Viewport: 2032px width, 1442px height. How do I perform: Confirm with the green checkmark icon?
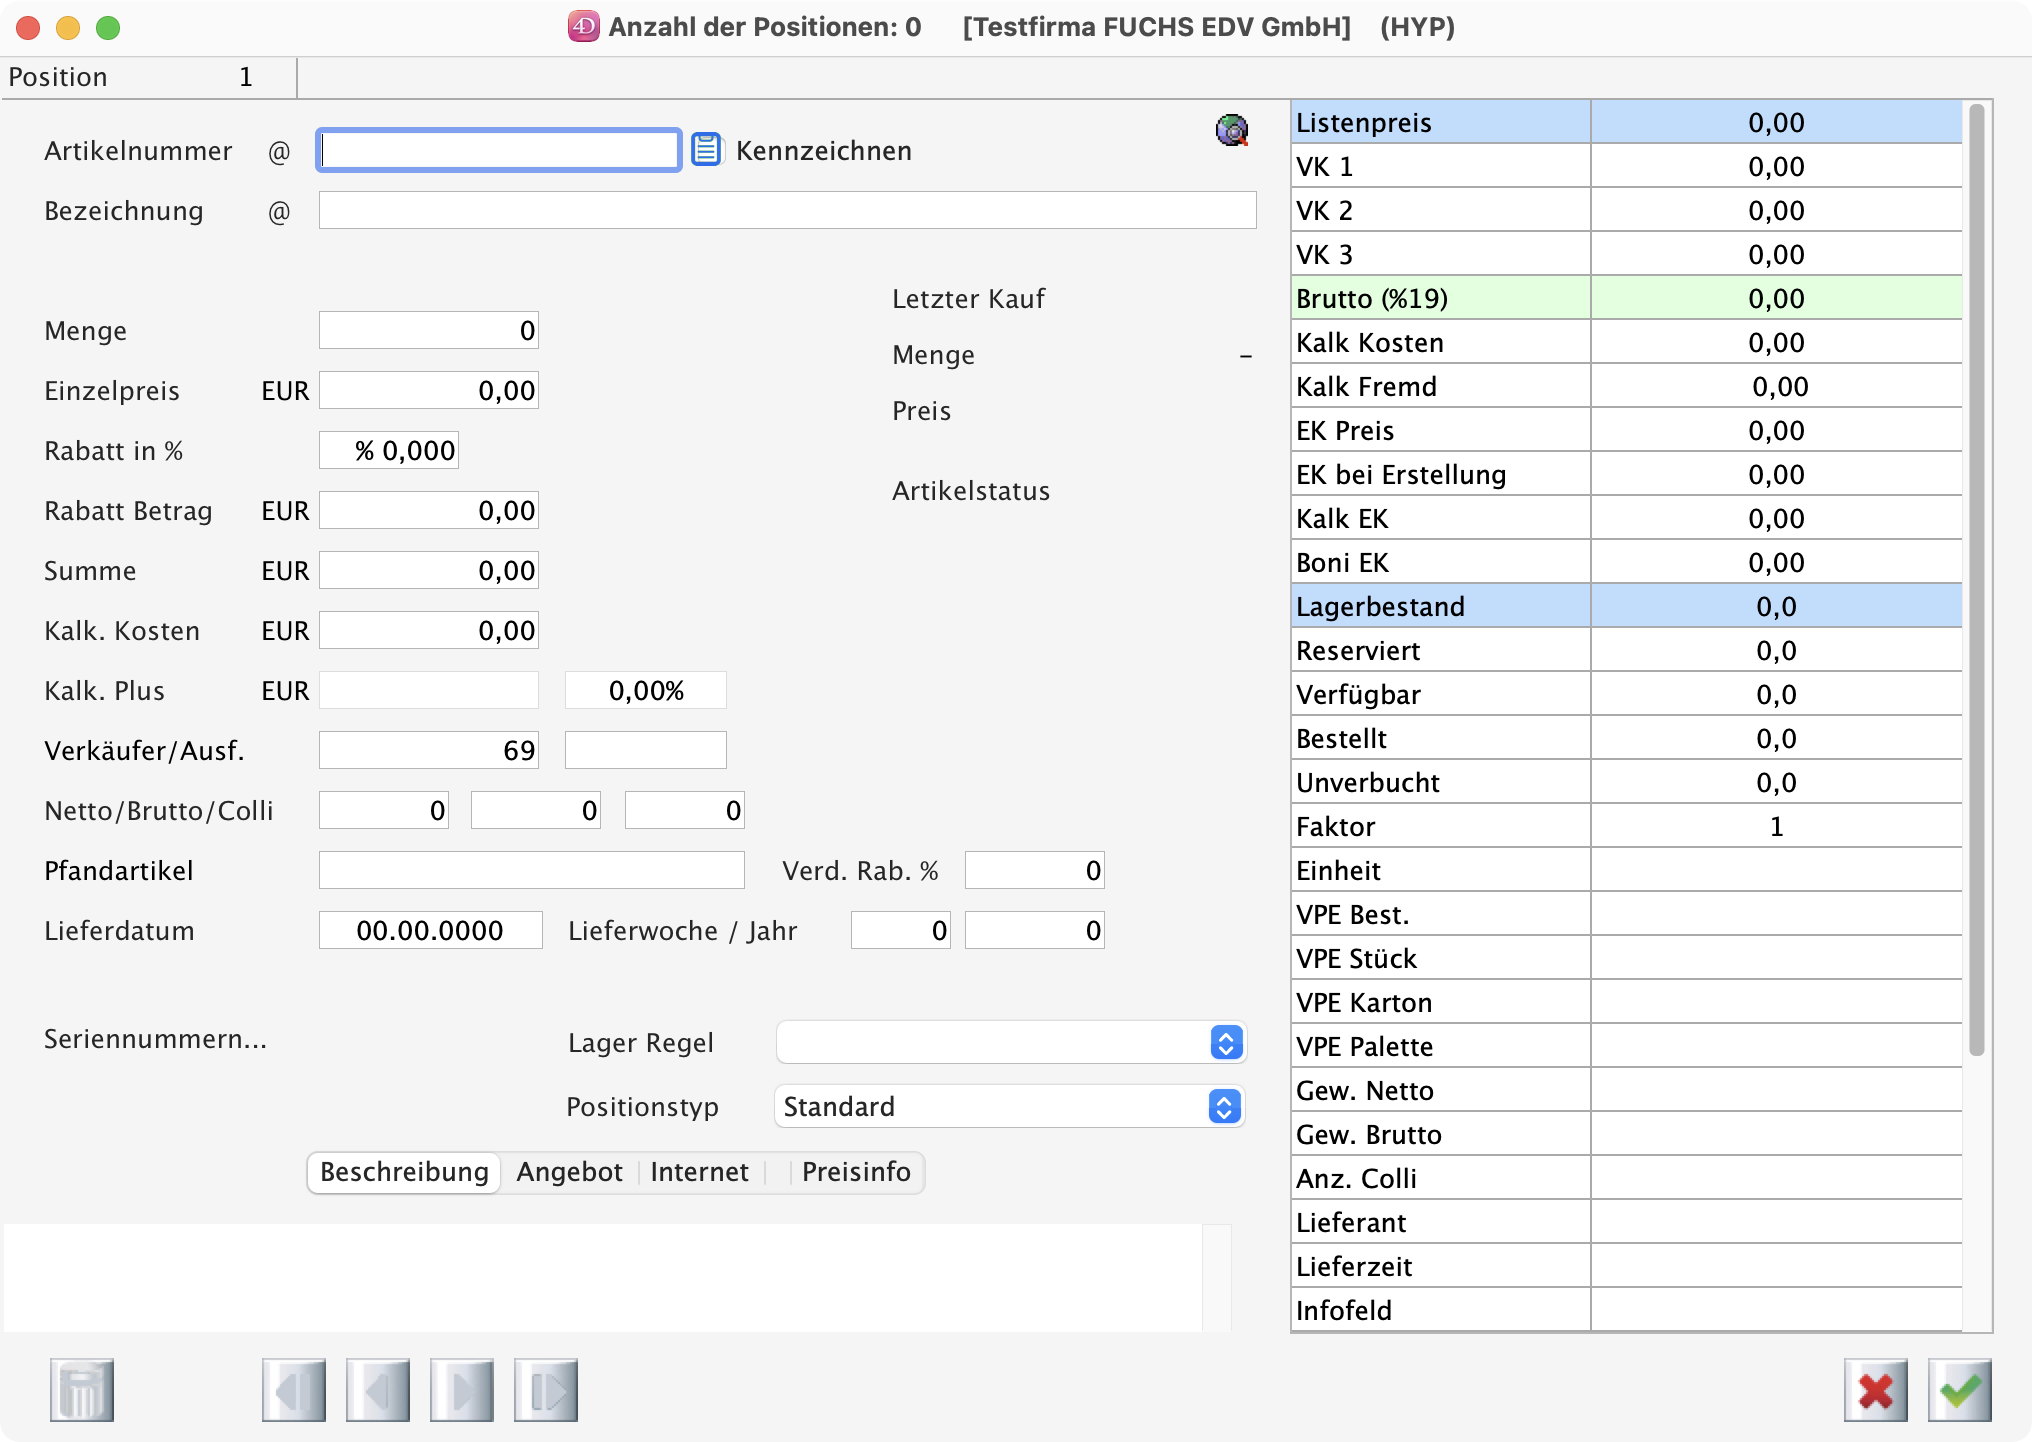coord(1960,1390)
